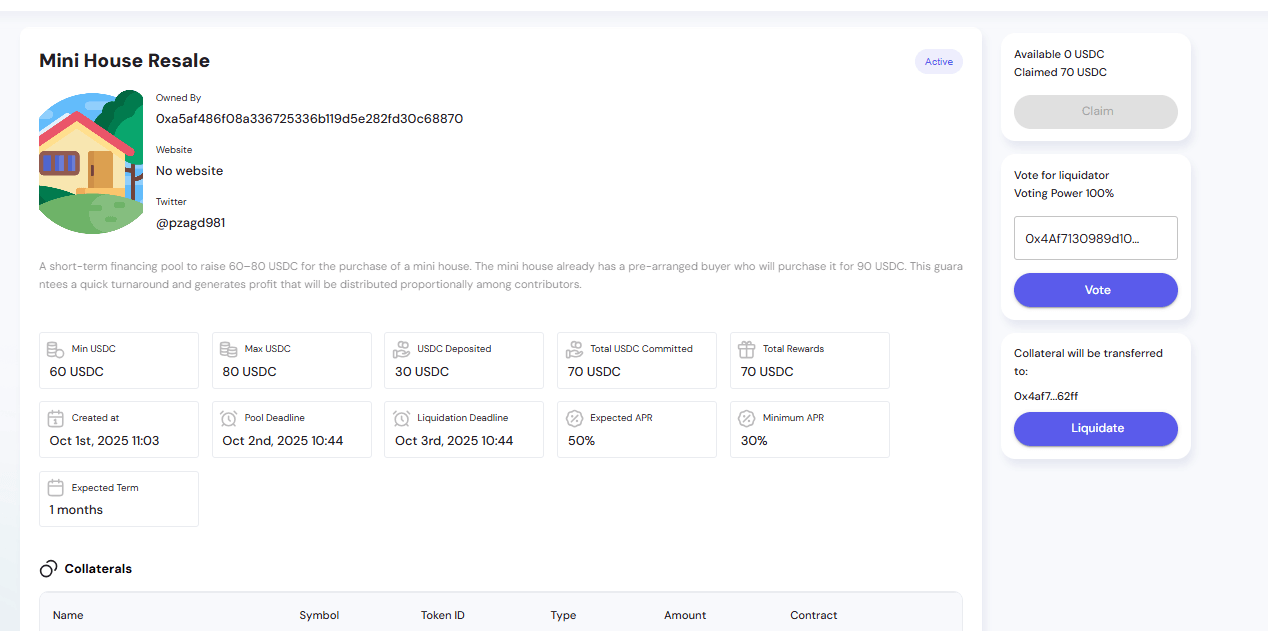The width and height of the screenshot is (1268, 631).
Task: Click the coins icon beside Min USDC
Action: pyautogui.click(x=56, y=349)
